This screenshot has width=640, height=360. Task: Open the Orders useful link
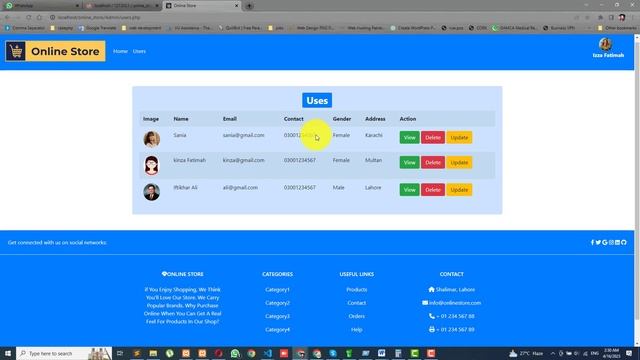pyautogui.click(x=357, y=316)
